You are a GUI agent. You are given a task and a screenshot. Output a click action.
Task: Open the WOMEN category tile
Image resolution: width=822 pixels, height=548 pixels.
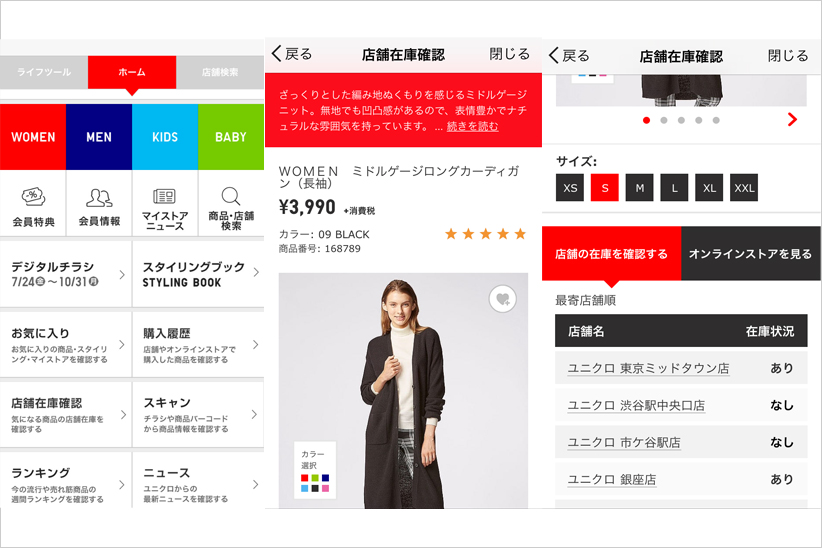33,137
